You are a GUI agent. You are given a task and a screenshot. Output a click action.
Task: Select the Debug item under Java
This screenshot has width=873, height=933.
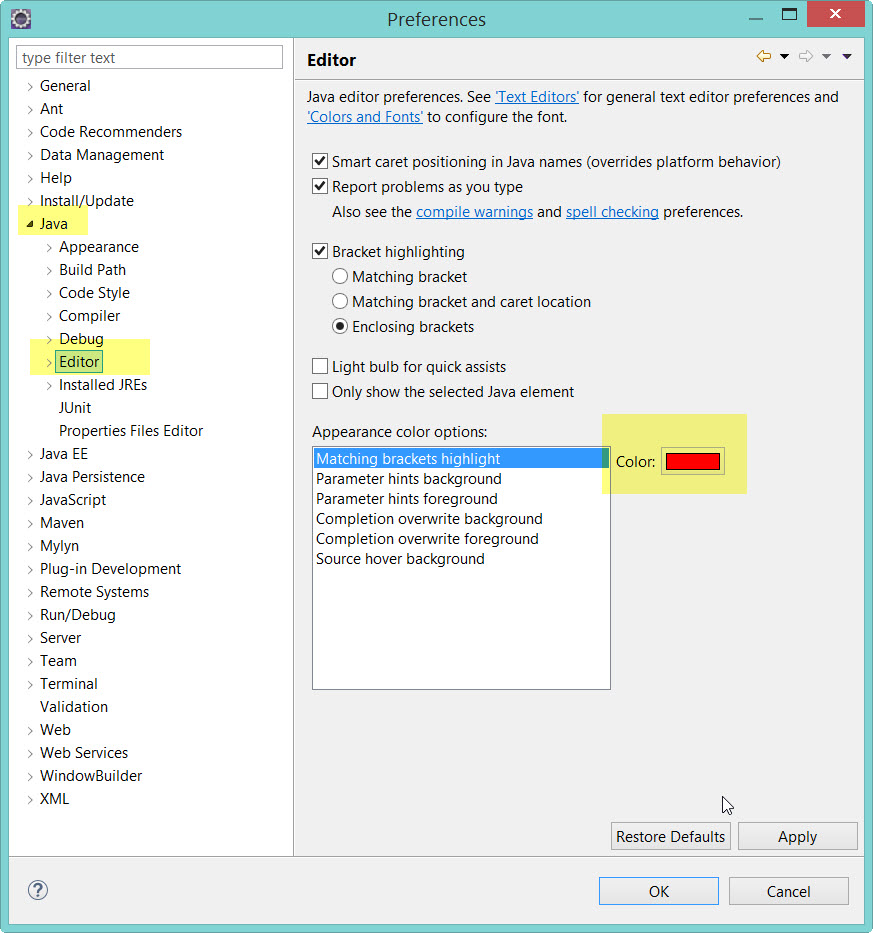pos(81,339)
